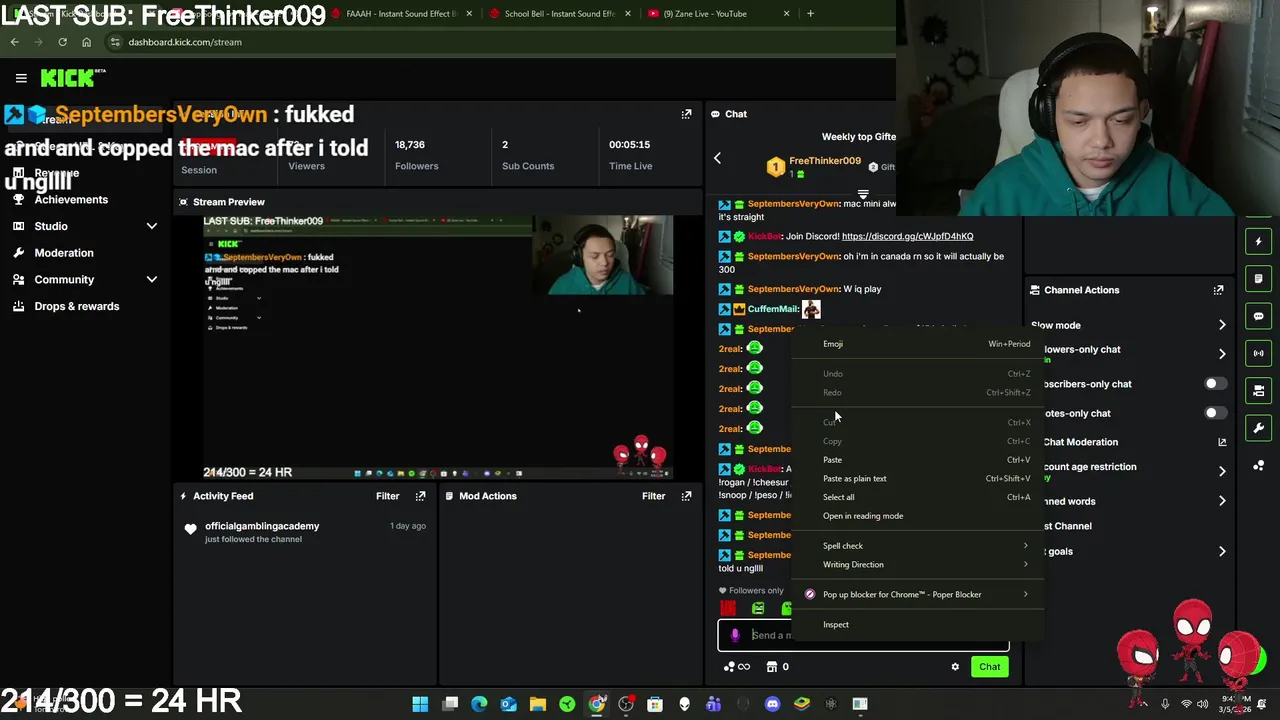Click the purple microphone icon in chat input

735,635
